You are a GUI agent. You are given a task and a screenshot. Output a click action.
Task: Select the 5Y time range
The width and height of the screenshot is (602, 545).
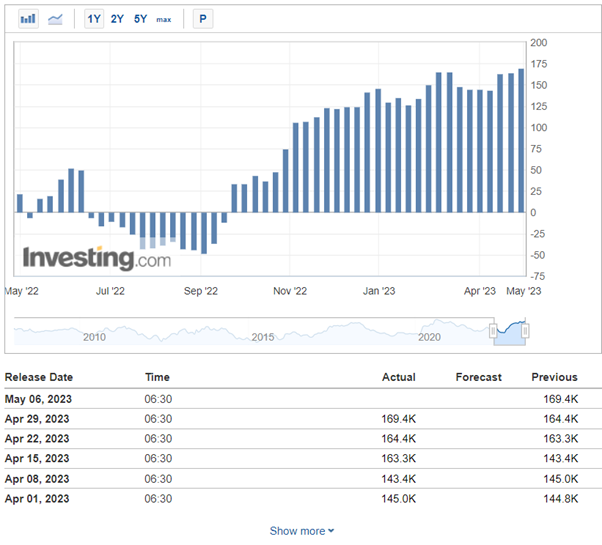point(140,19)
